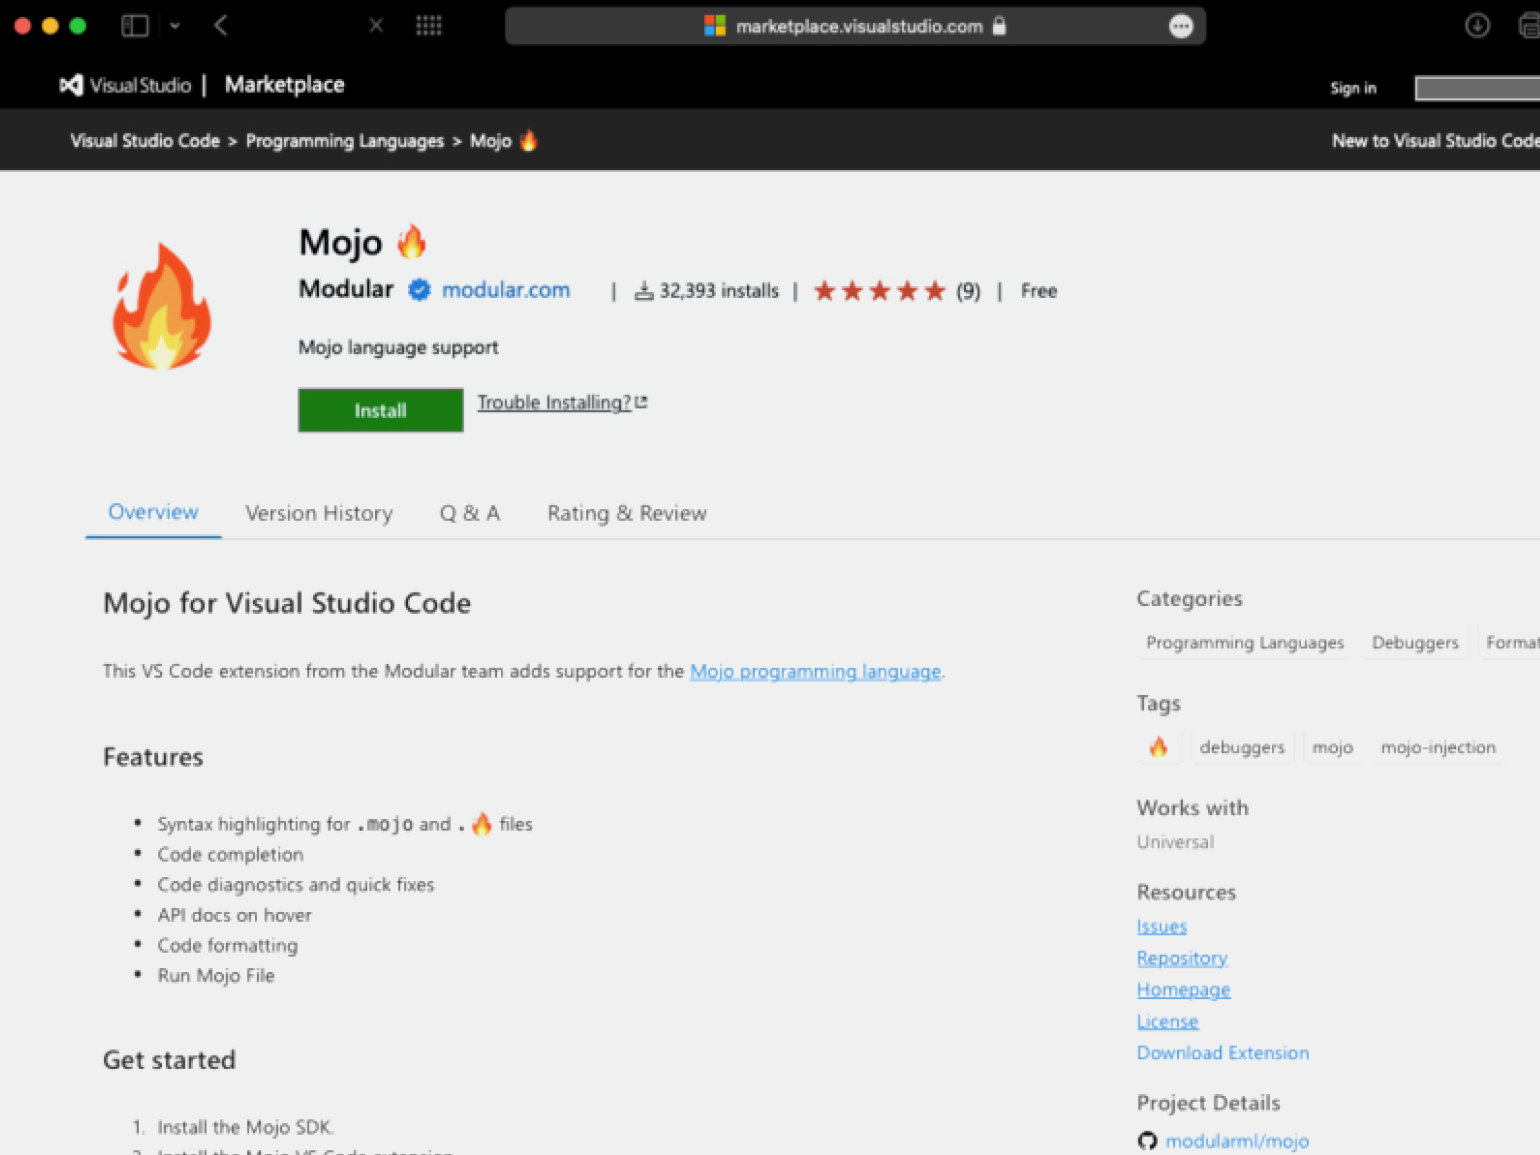Image resolution: width=1540 pixels, height=1155 pixels.
Task: Open Mojo programming language link
Action: pyautogui.click(x=816, y=671)
